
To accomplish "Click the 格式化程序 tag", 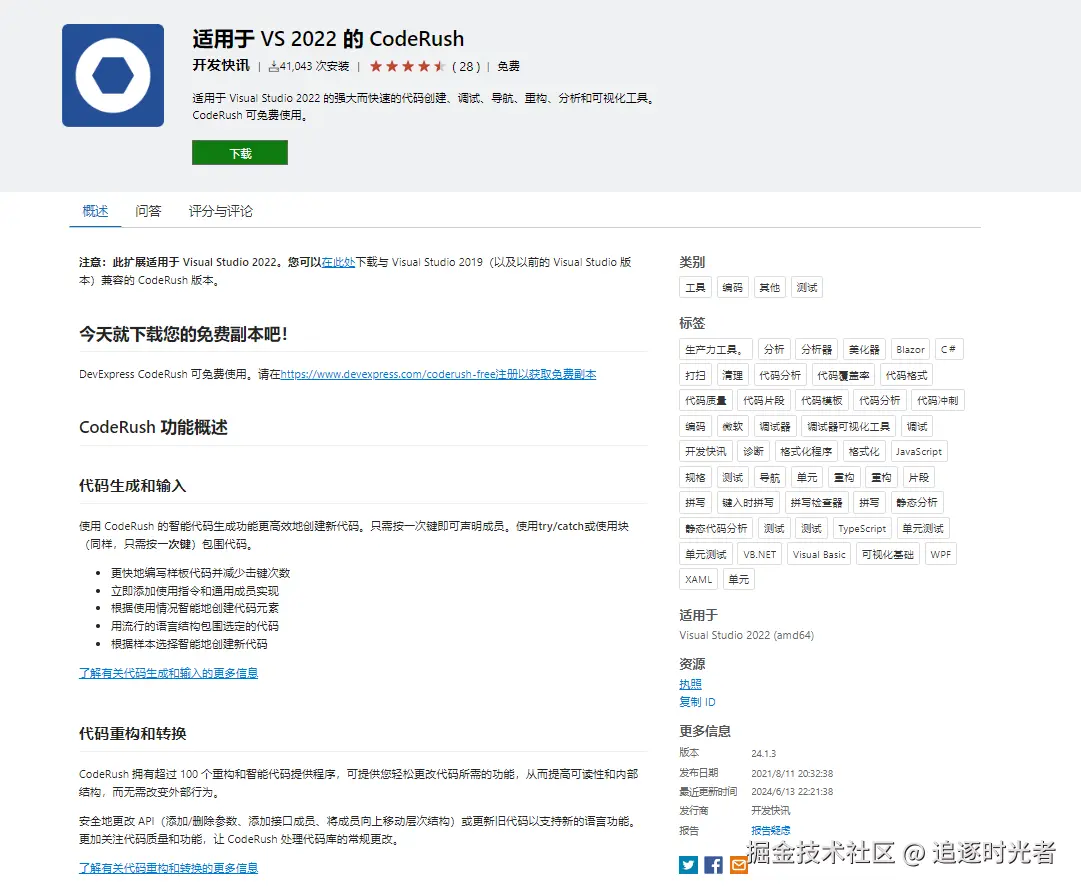I will 806,452.
